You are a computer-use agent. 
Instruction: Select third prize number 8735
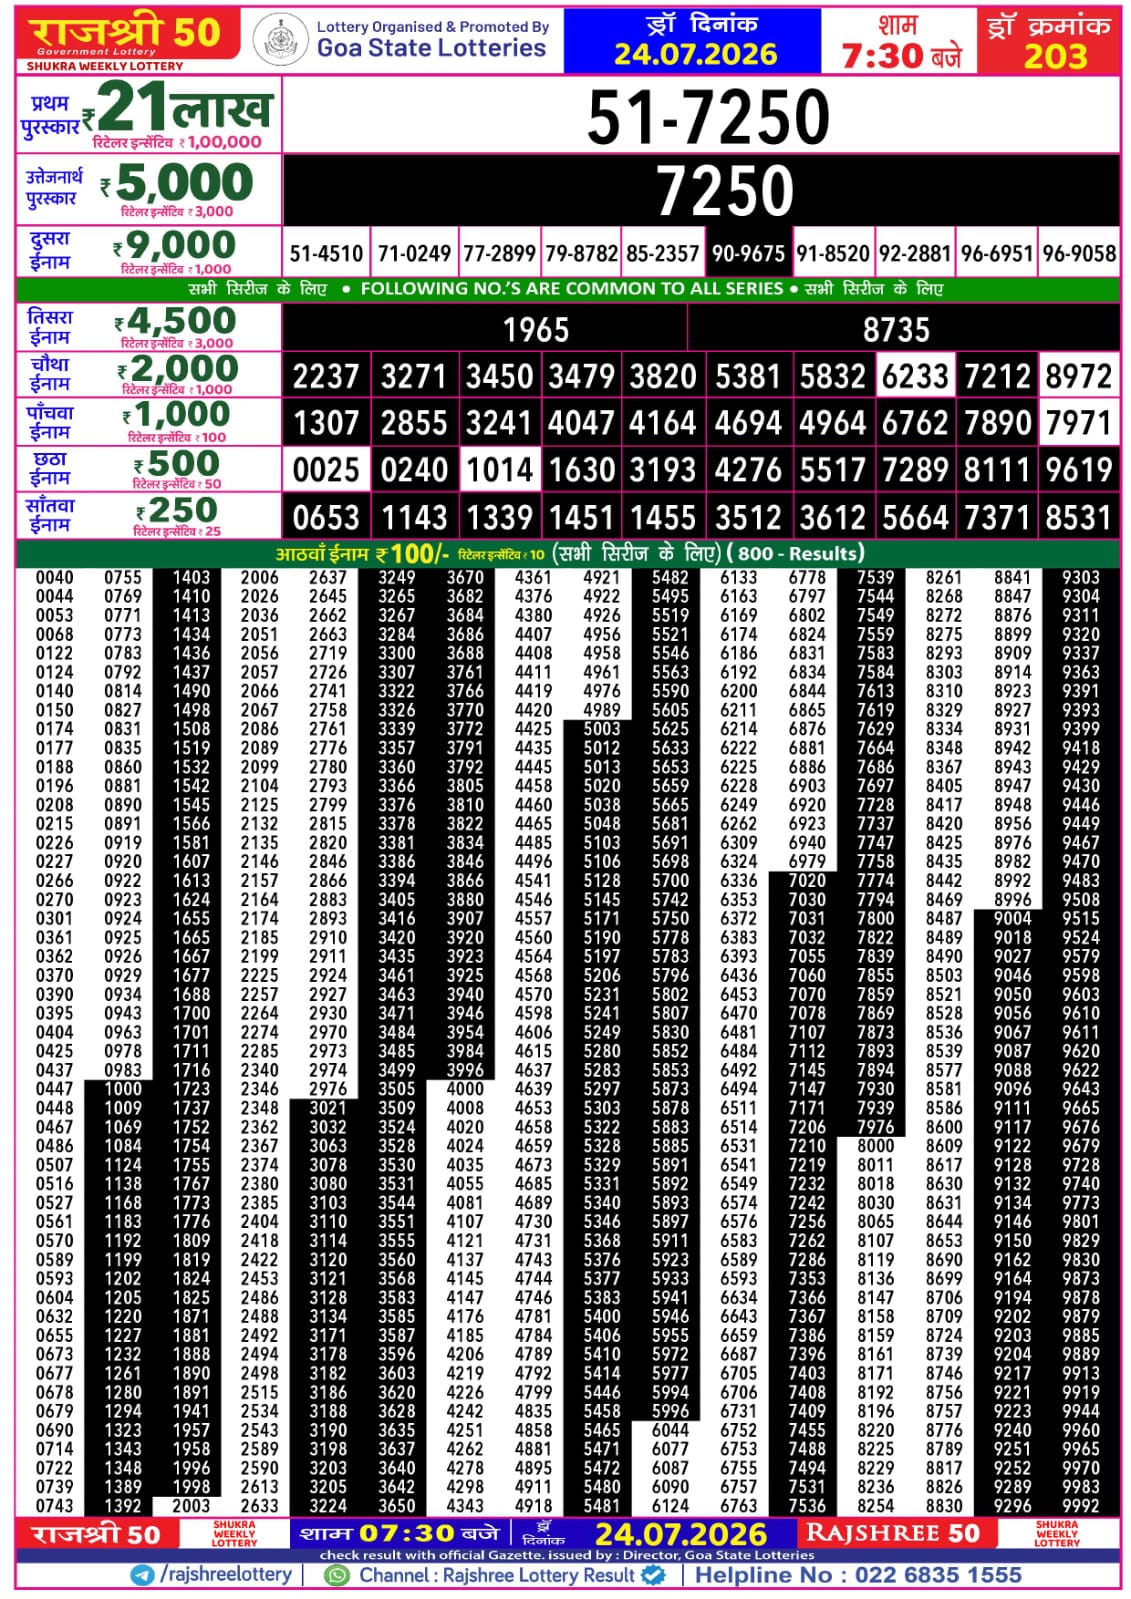coord(896,329)
